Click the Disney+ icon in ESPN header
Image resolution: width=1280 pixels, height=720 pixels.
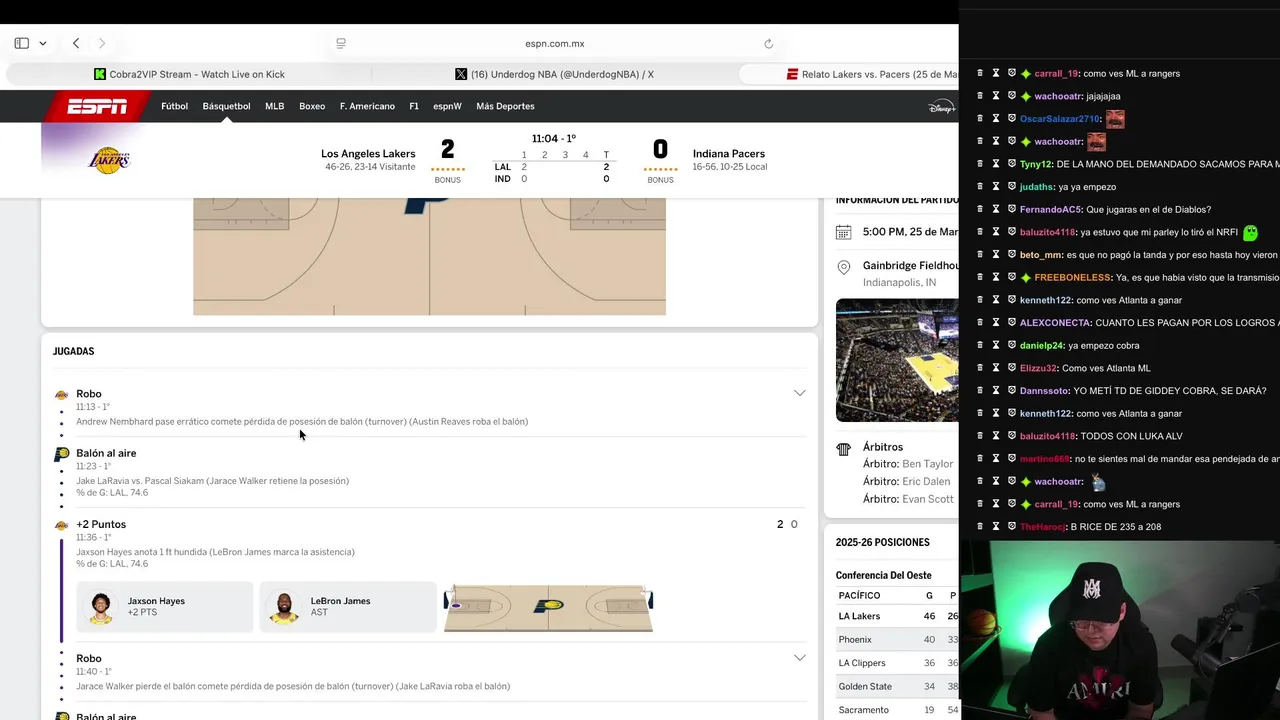click(941, 106)
